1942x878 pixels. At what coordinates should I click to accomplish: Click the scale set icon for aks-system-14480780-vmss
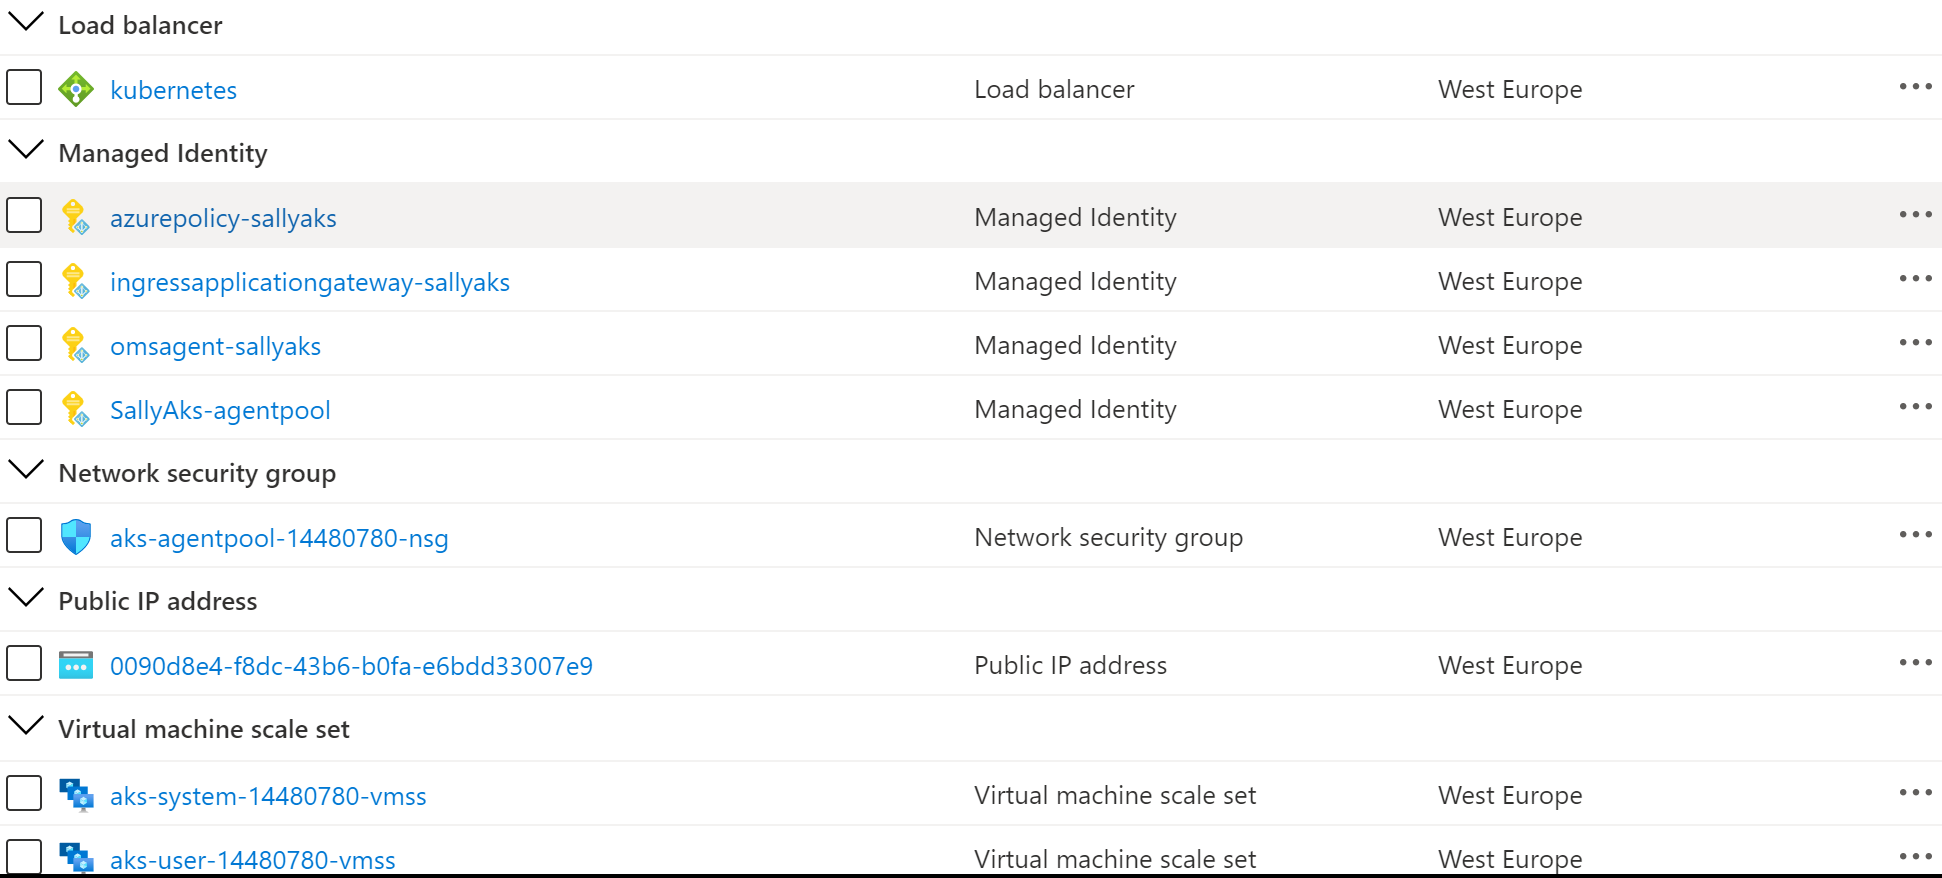tap(76, 795)
